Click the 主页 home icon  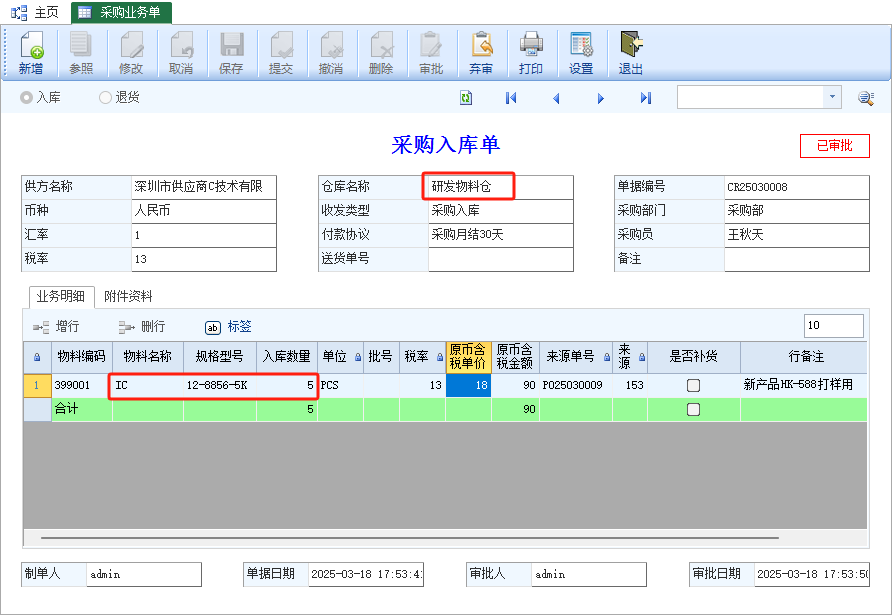[19, 13]
